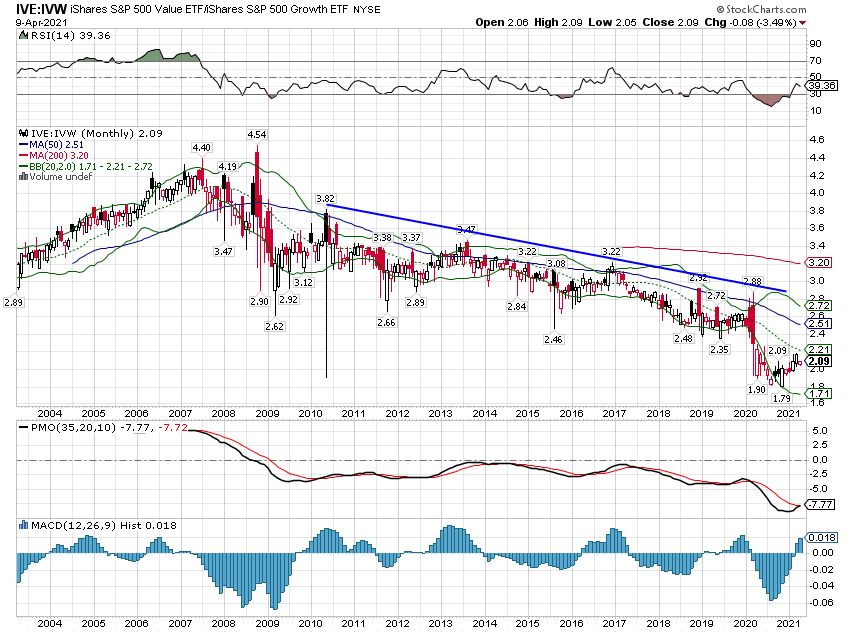This screenshot has width=850, height=633.
Task: Click the bold 2.09 last price axis tag
Action: pos(820,361)
